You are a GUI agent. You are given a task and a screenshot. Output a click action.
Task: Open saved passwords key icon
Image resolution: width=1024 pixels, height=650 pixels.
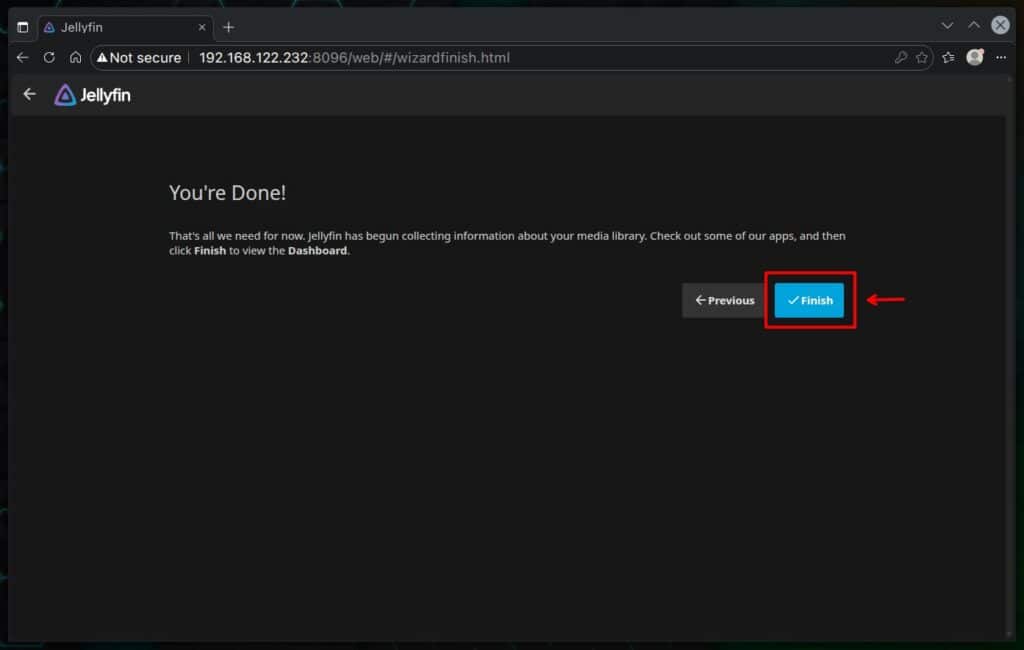900,57
